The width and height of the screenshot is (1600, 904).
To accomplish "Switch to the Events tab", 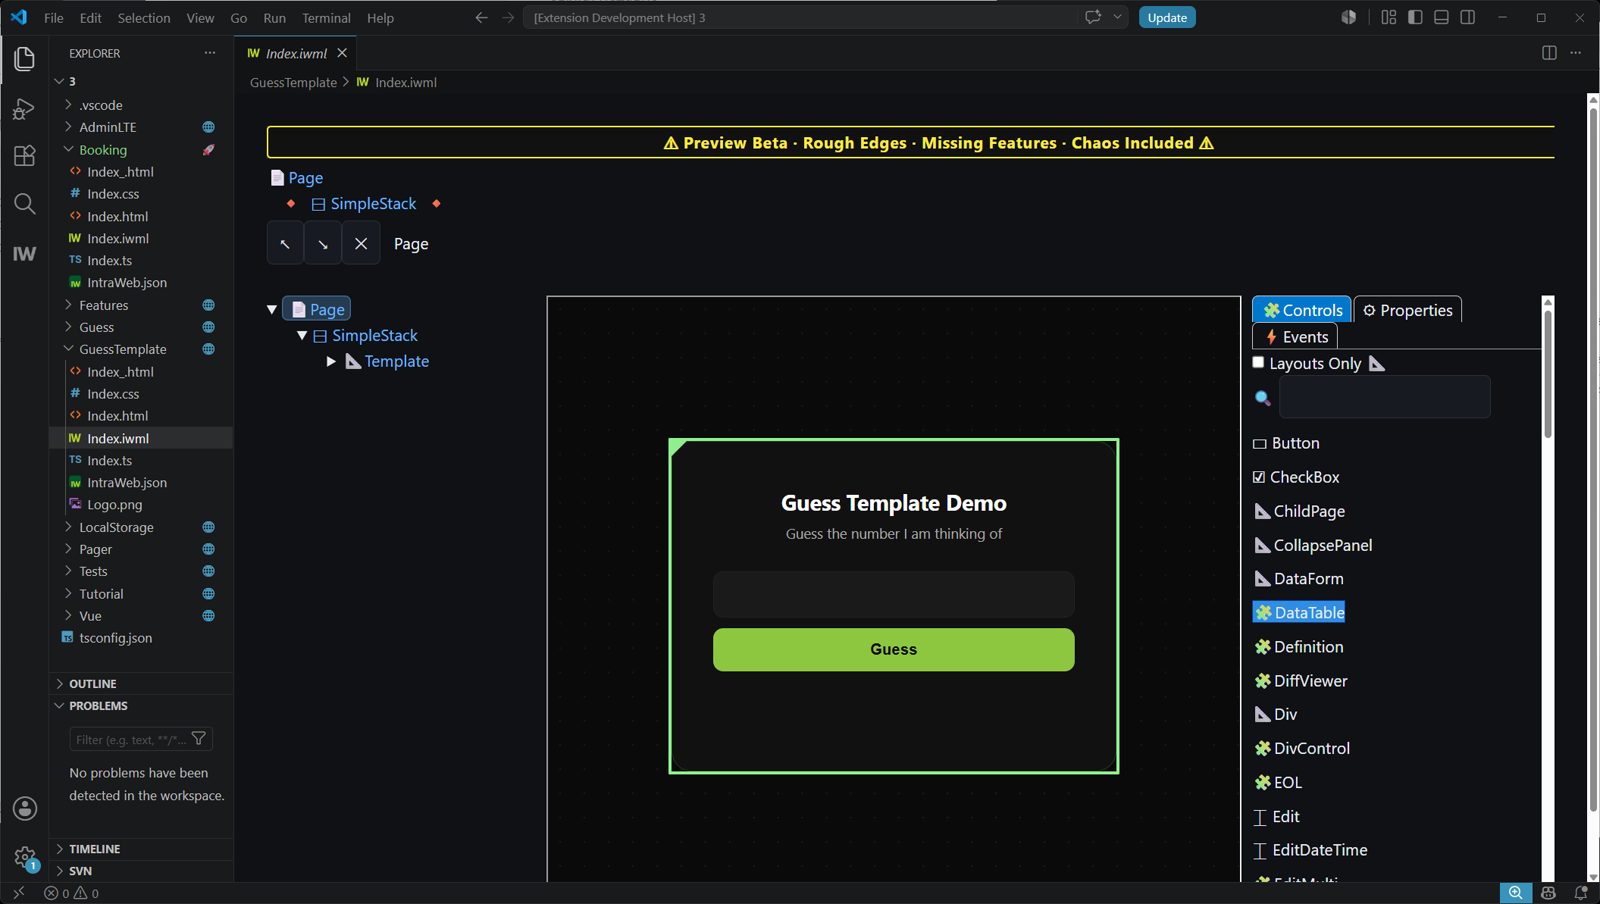I will [1296, 337].
